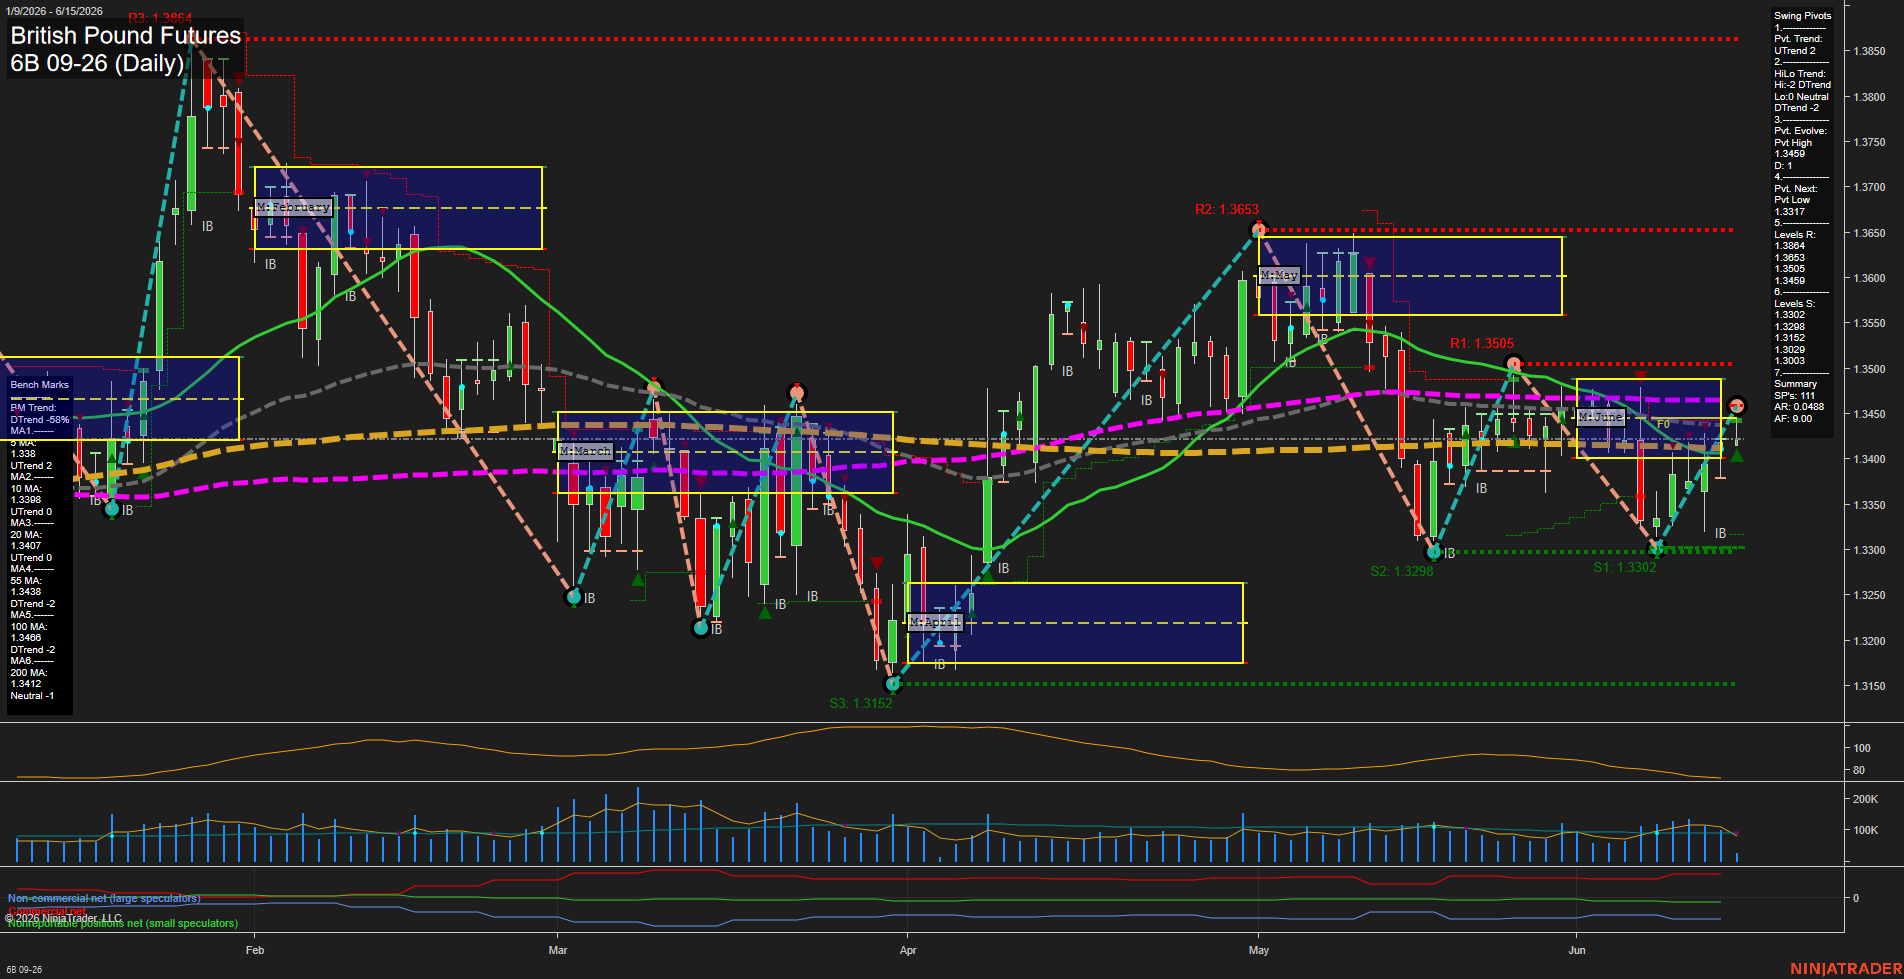Click the swing pivot low marker above S1 1.3302
This screenshot has width=1904, height=979.
(x=1656, y=547)
